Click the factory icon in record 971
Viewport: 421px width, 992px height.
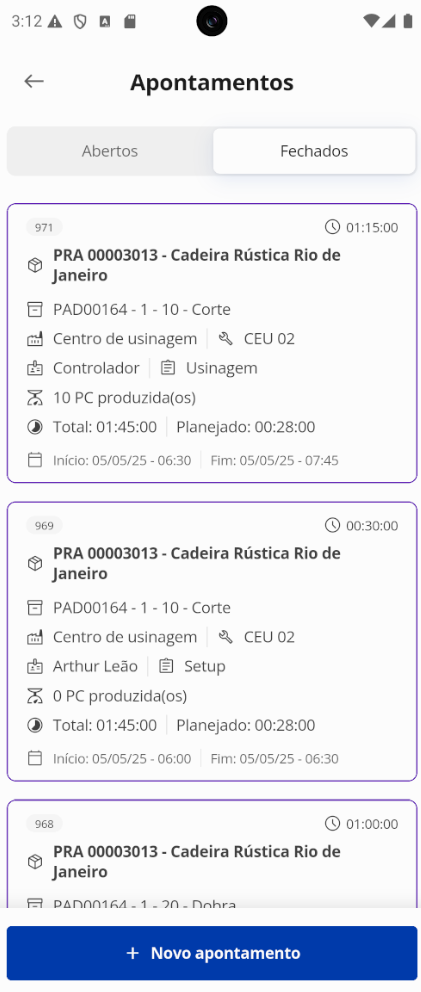(x=35, y=339)
